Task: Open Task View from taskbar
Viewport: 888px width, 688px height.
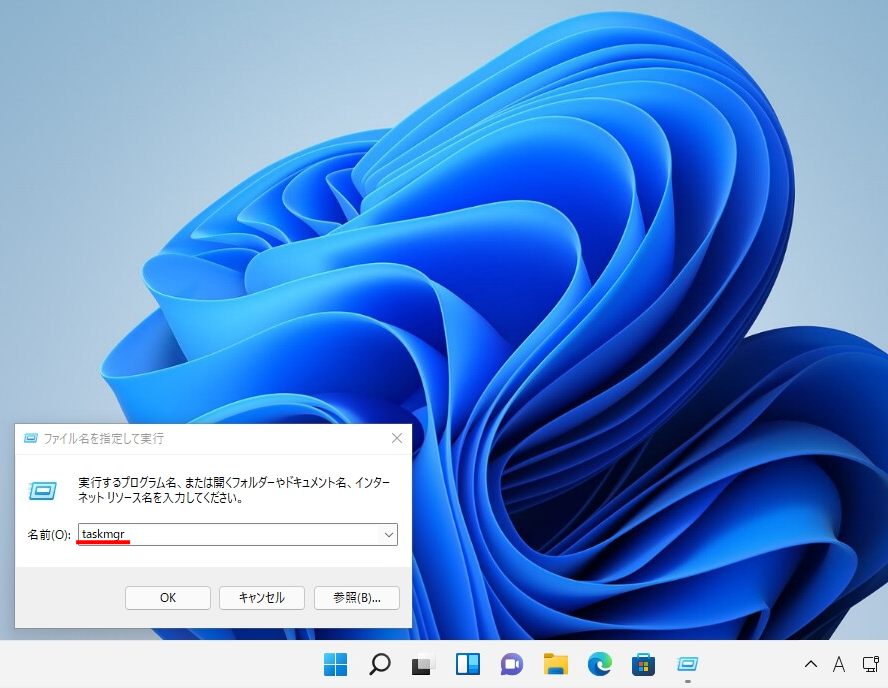Action: pos(424,664)
